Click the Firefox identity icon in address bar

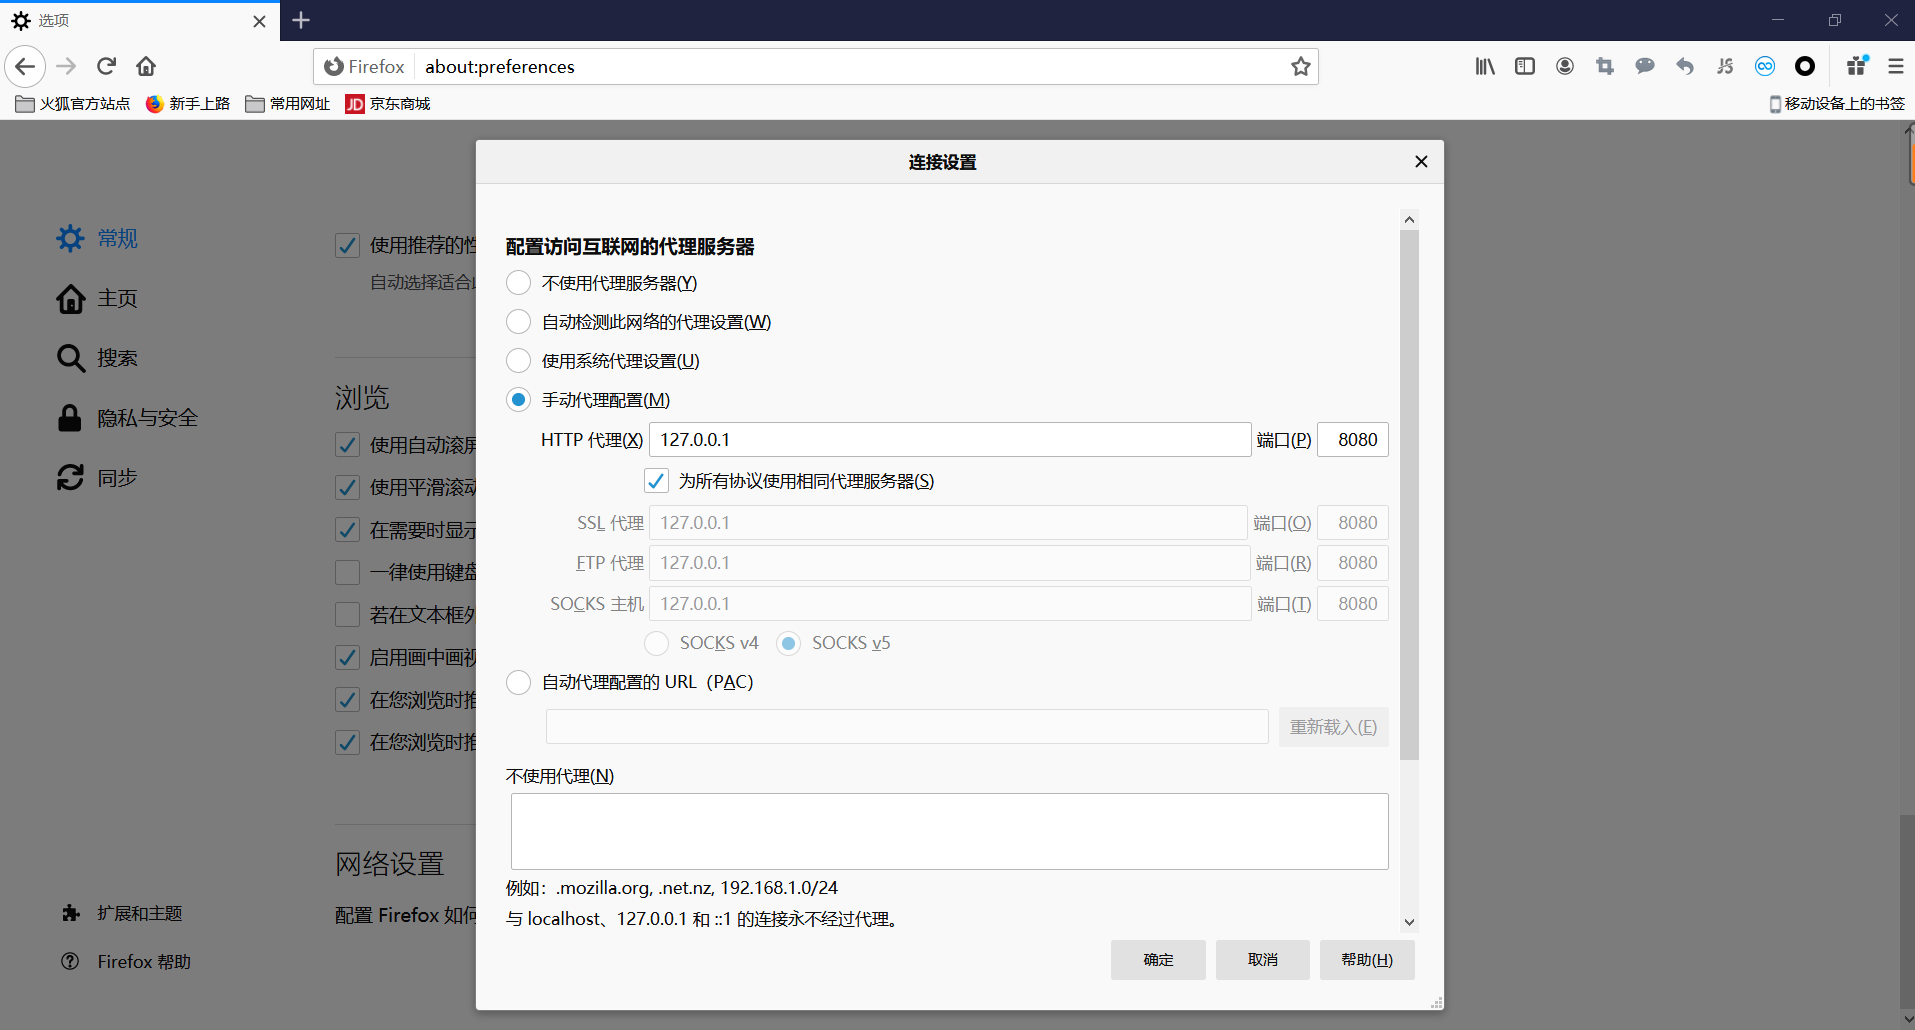[334, 66]
